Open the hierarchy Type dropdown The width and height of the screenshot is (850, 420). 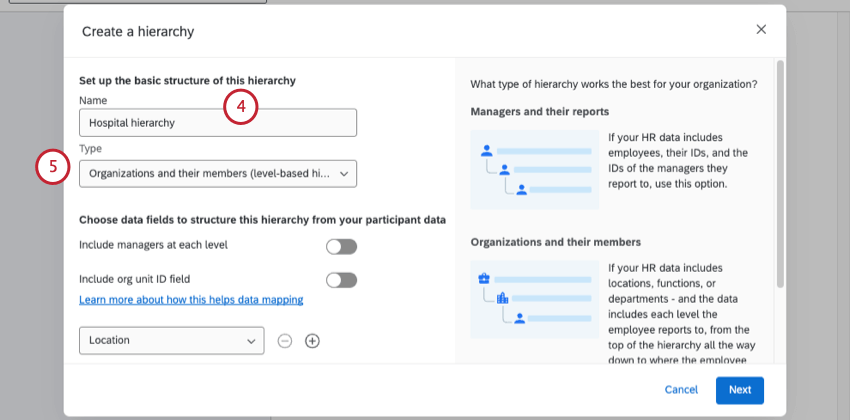pos(218,174)
